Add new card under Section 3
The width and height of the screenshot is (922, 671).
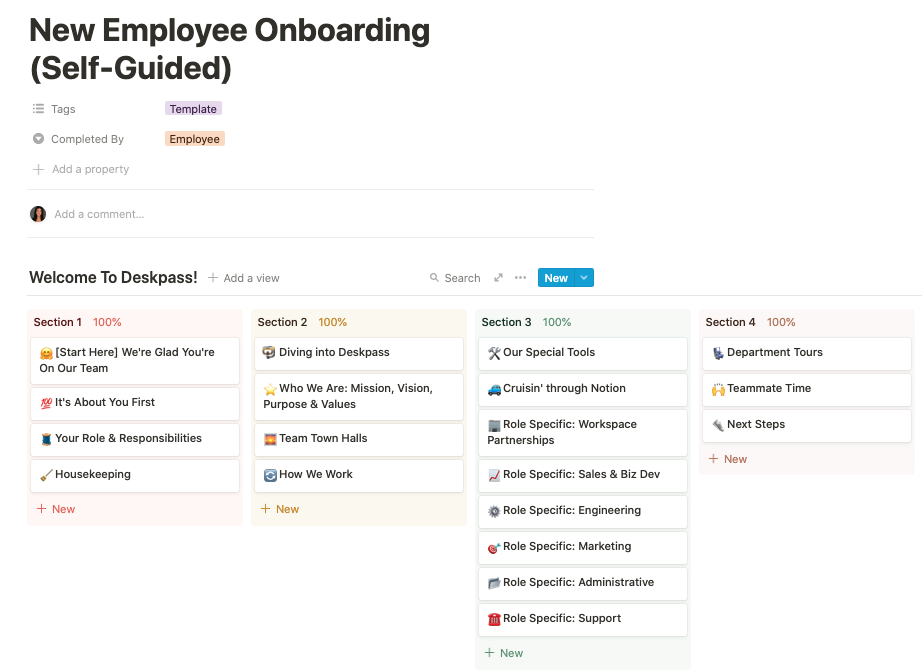(x=505, y=653)
